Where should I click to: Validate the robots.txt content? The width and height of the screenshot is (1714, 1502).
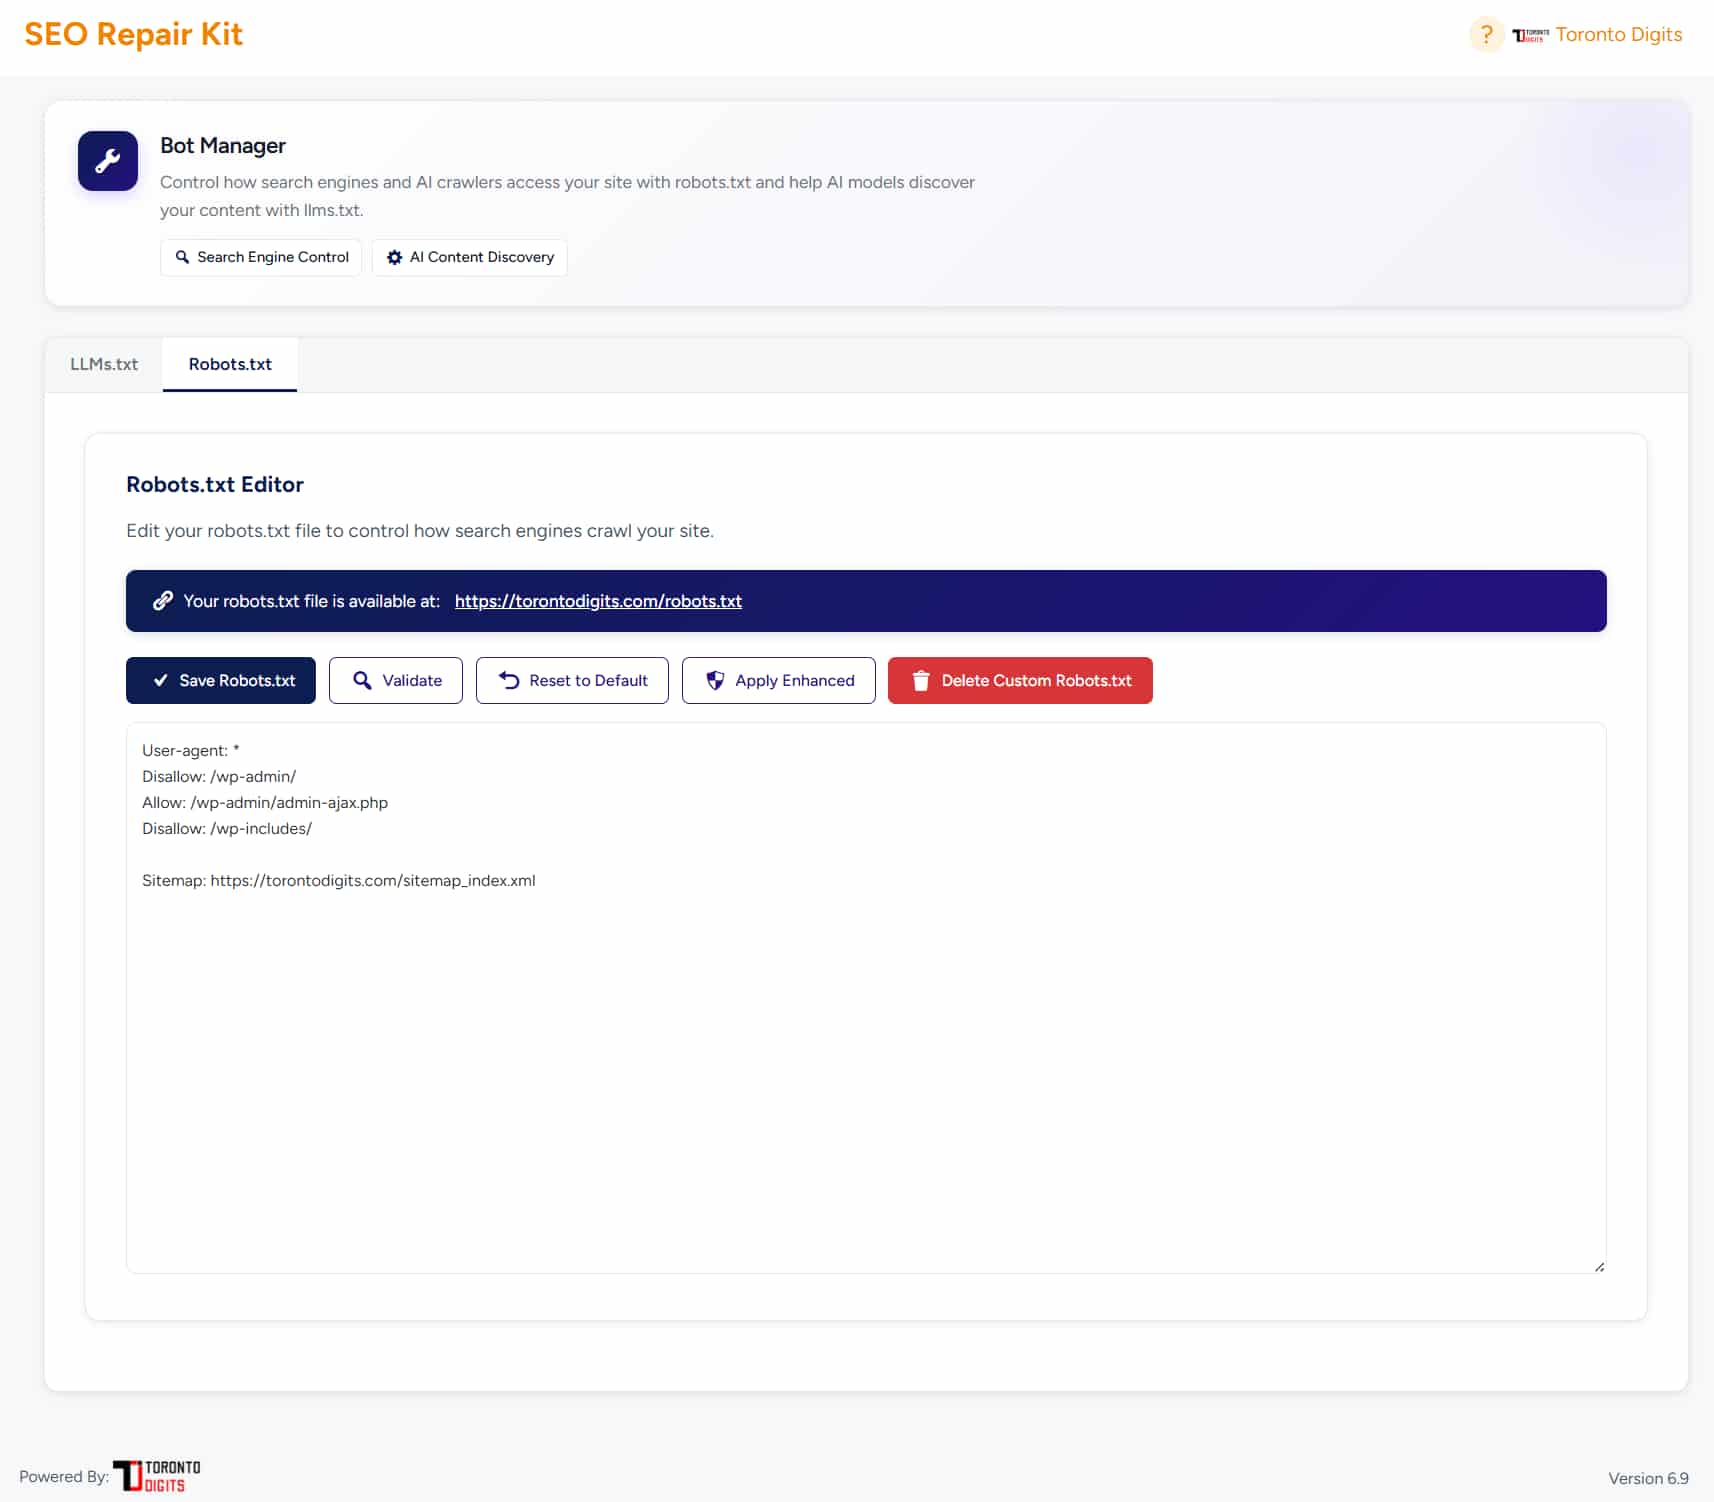[396, 680]
